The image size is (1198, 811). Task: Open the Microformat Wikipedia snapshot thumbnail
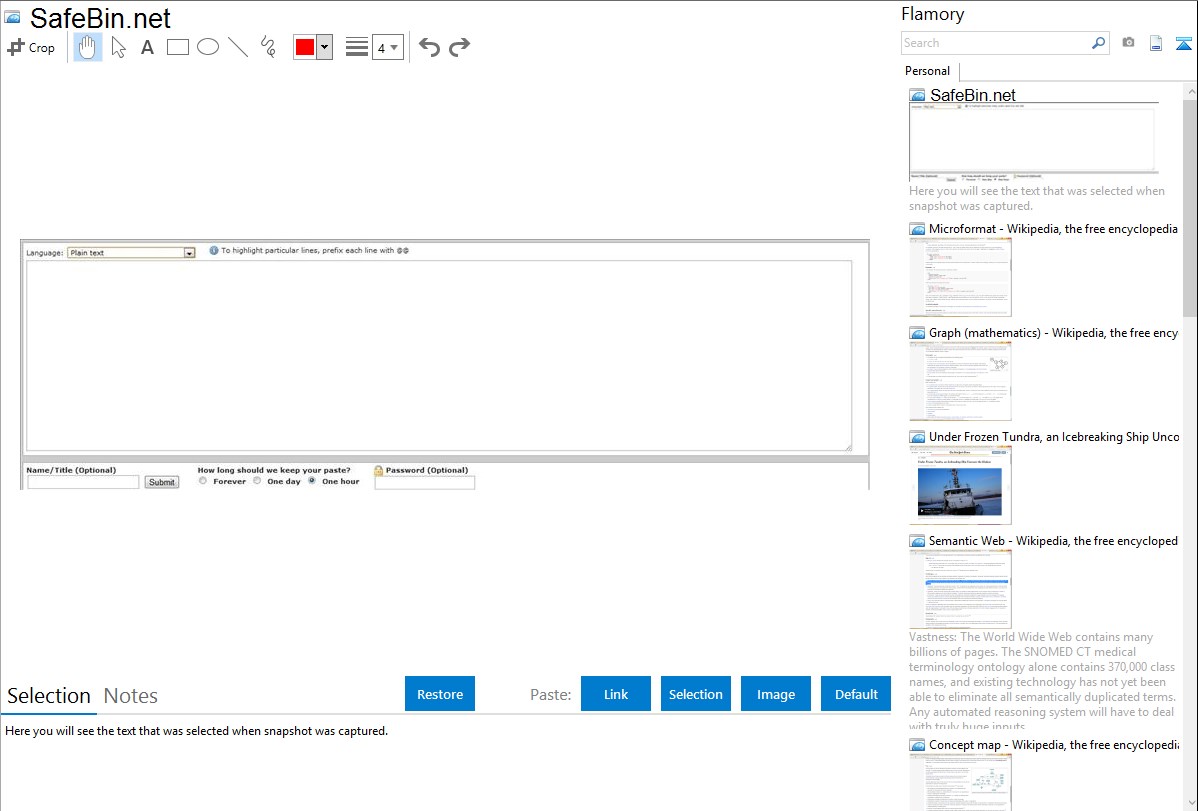[960, 277]
